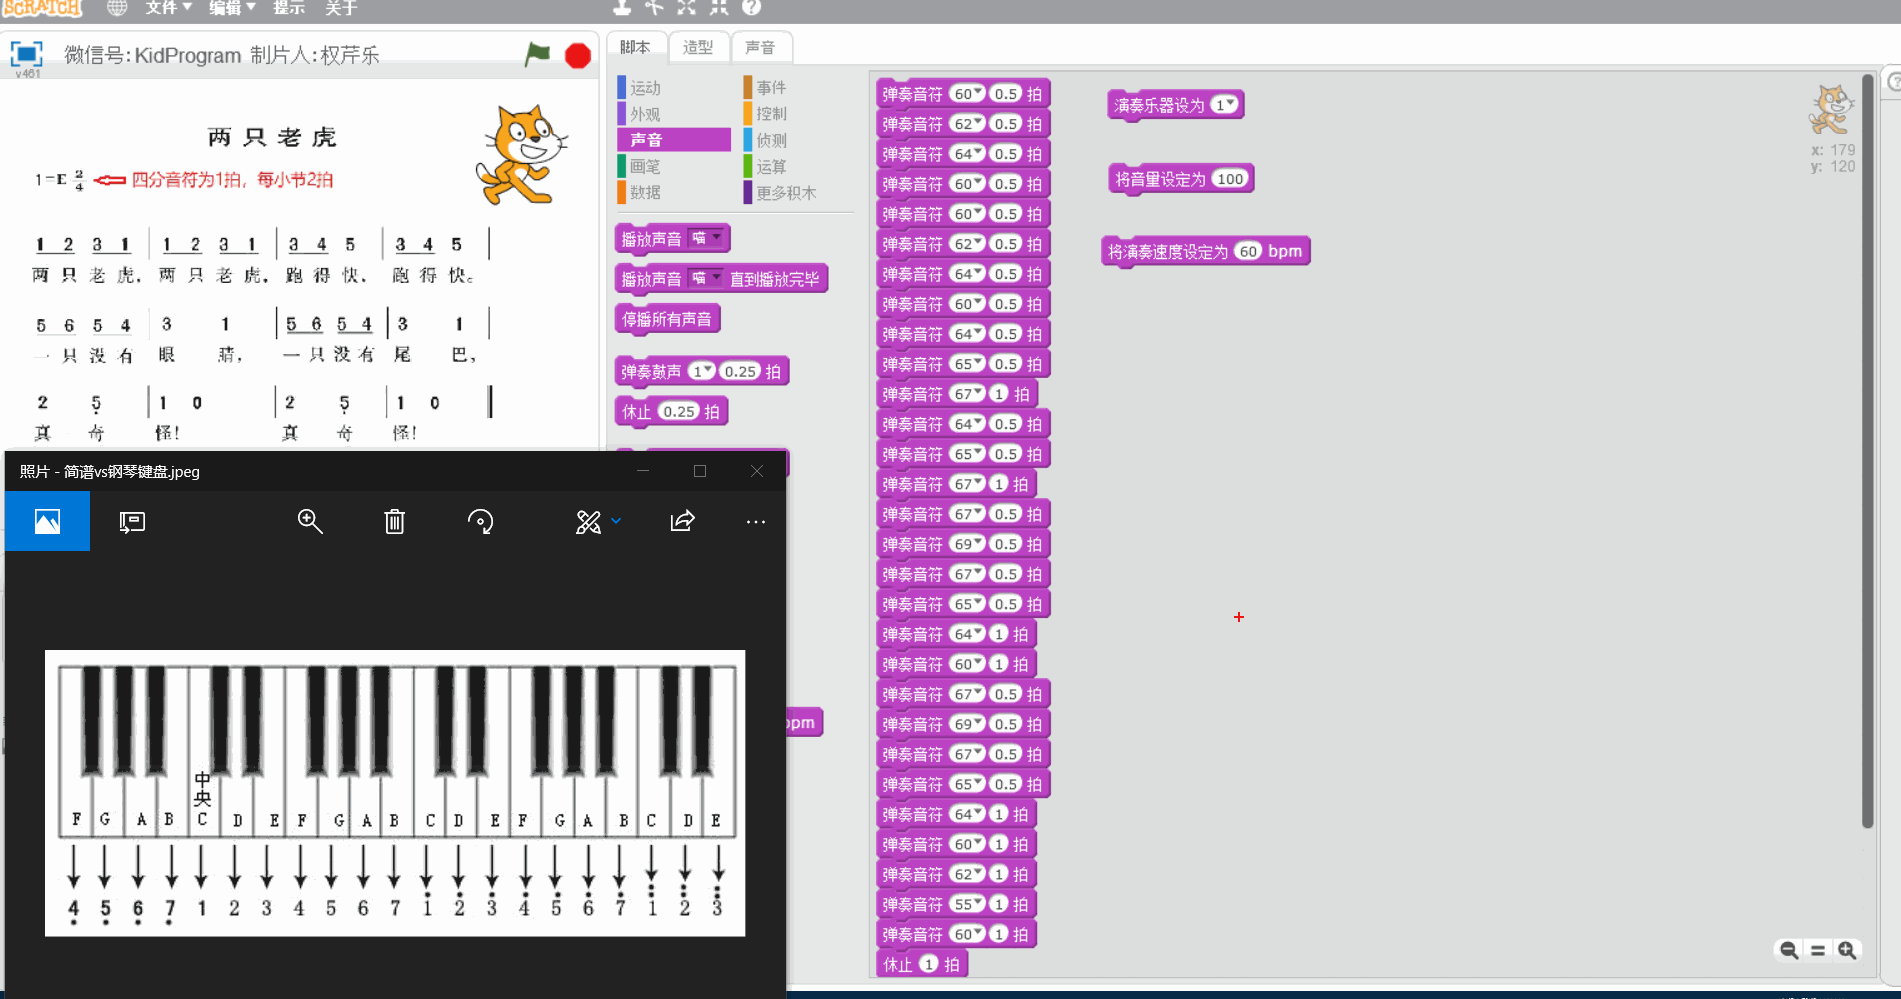Select the 事件 block category

point(771,88)
